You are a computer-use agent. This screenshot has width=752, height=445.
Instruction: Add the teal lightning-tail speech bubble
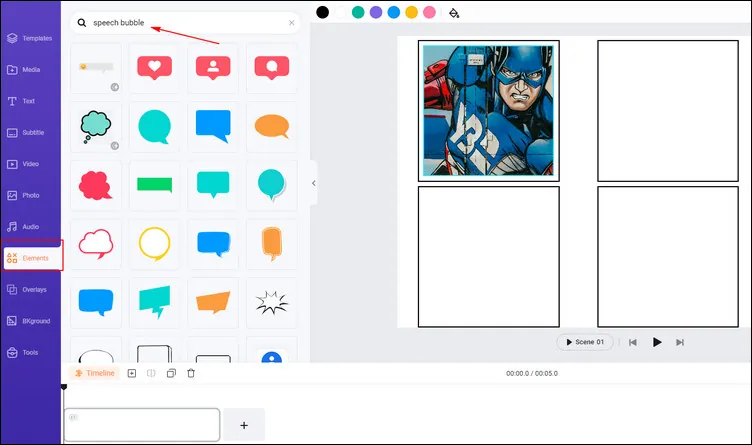pos(154,303)
